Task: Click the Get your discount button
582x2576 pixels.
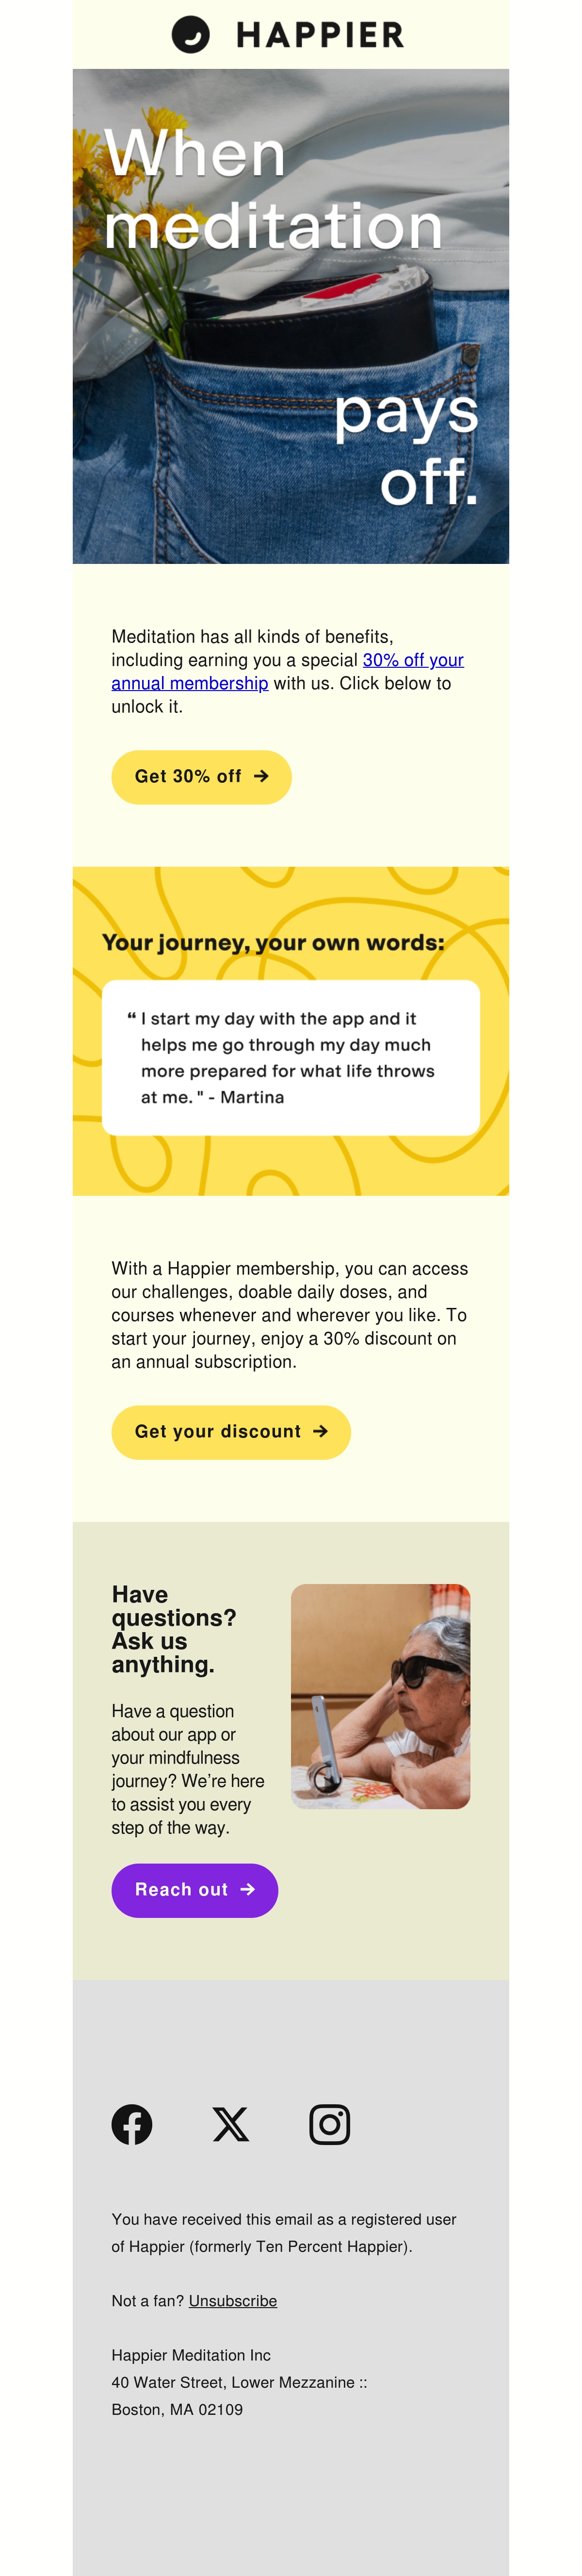Action: [231, 1432]
